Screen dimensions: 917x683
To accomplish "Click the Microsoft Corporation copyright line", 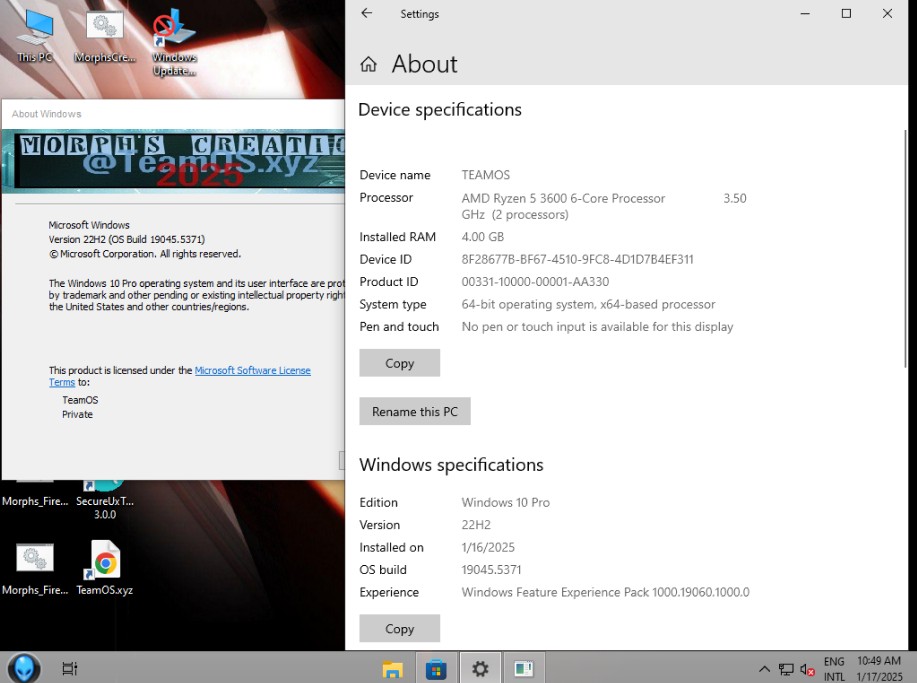I will click(145, 254).
